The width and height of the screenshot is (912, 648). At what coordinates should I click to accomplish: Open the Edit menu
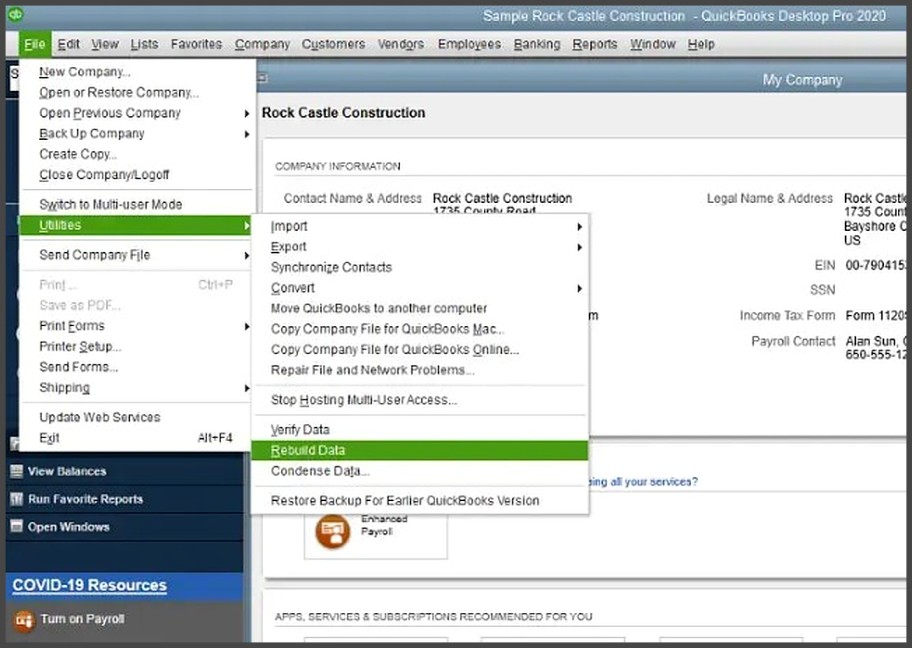pyautogui.click(x=68, y=44)
